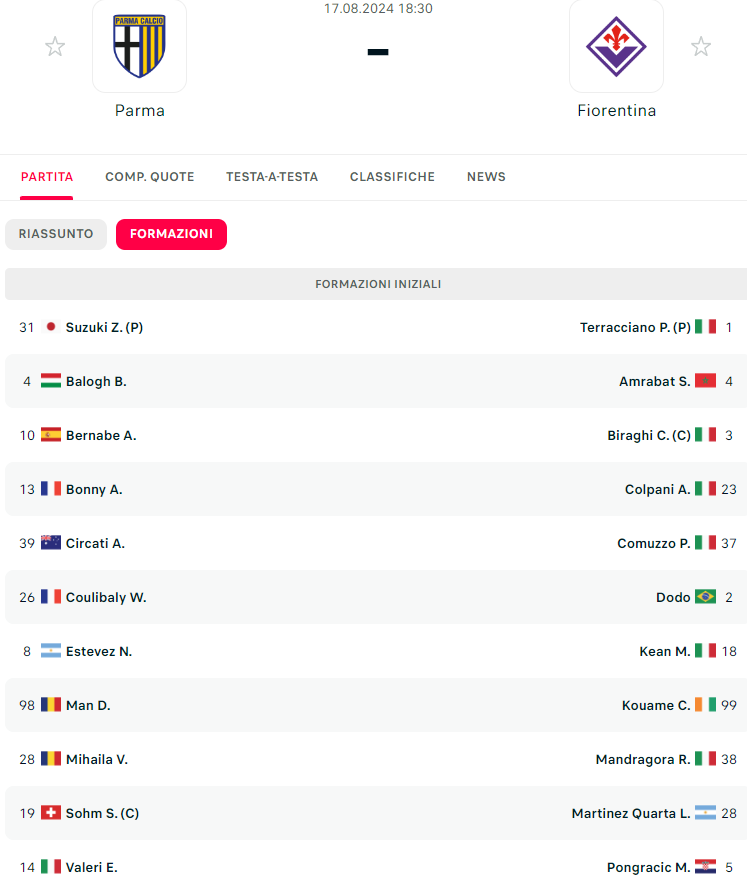The width and height of the screenshot is (747, 885).
Task: Open the Testa-a-Testa tab
Action: pyautogui.click(x=272, y=177)
